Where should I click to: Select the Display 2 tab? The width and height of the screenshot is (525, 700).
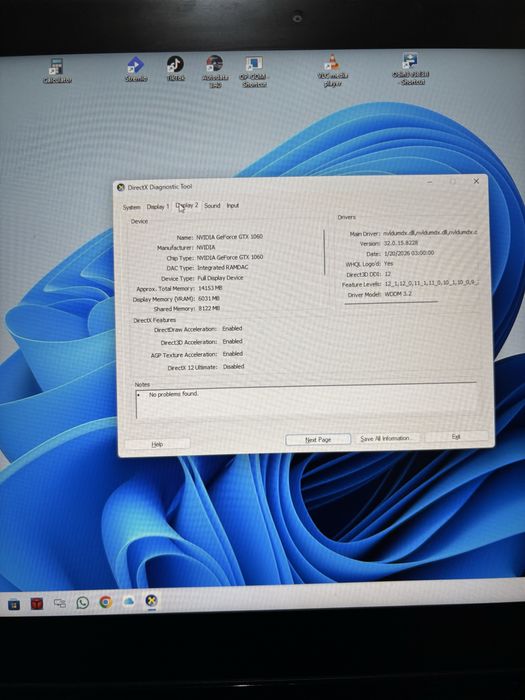tap(187, 205)
